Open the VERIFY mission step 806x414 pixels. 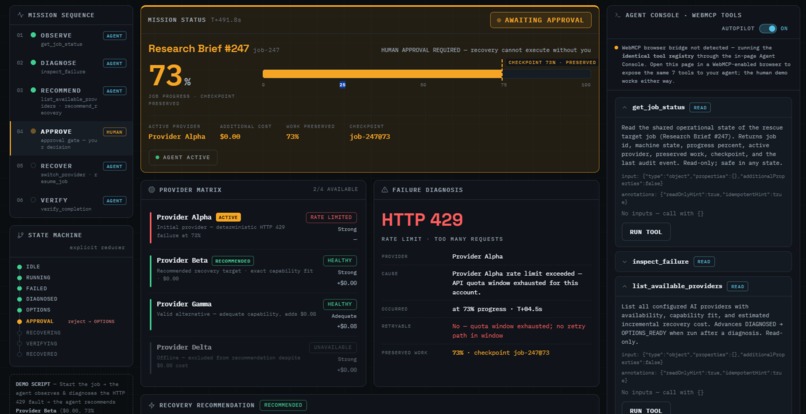[71, 204]
